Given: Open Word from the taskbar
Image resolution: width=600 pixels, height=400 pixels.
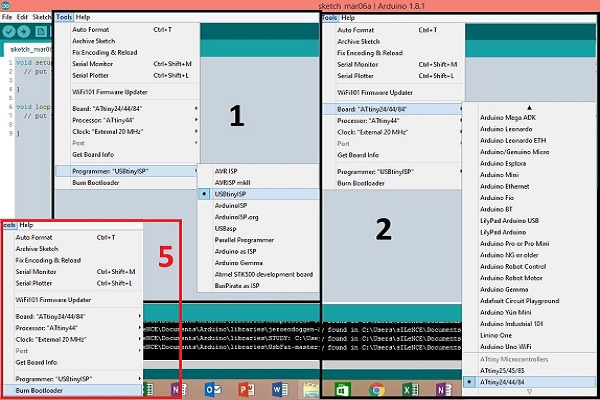Looking at the screenshot, I should (x=280, y=390).
